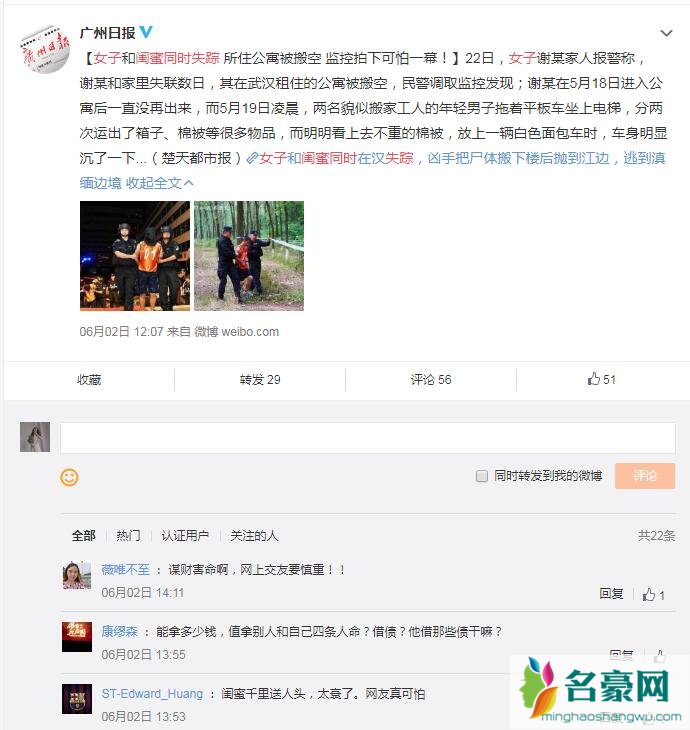This screenshot has width=690, height=730.
Task: Click 转发 29 repost button
Action: (260, 379)
